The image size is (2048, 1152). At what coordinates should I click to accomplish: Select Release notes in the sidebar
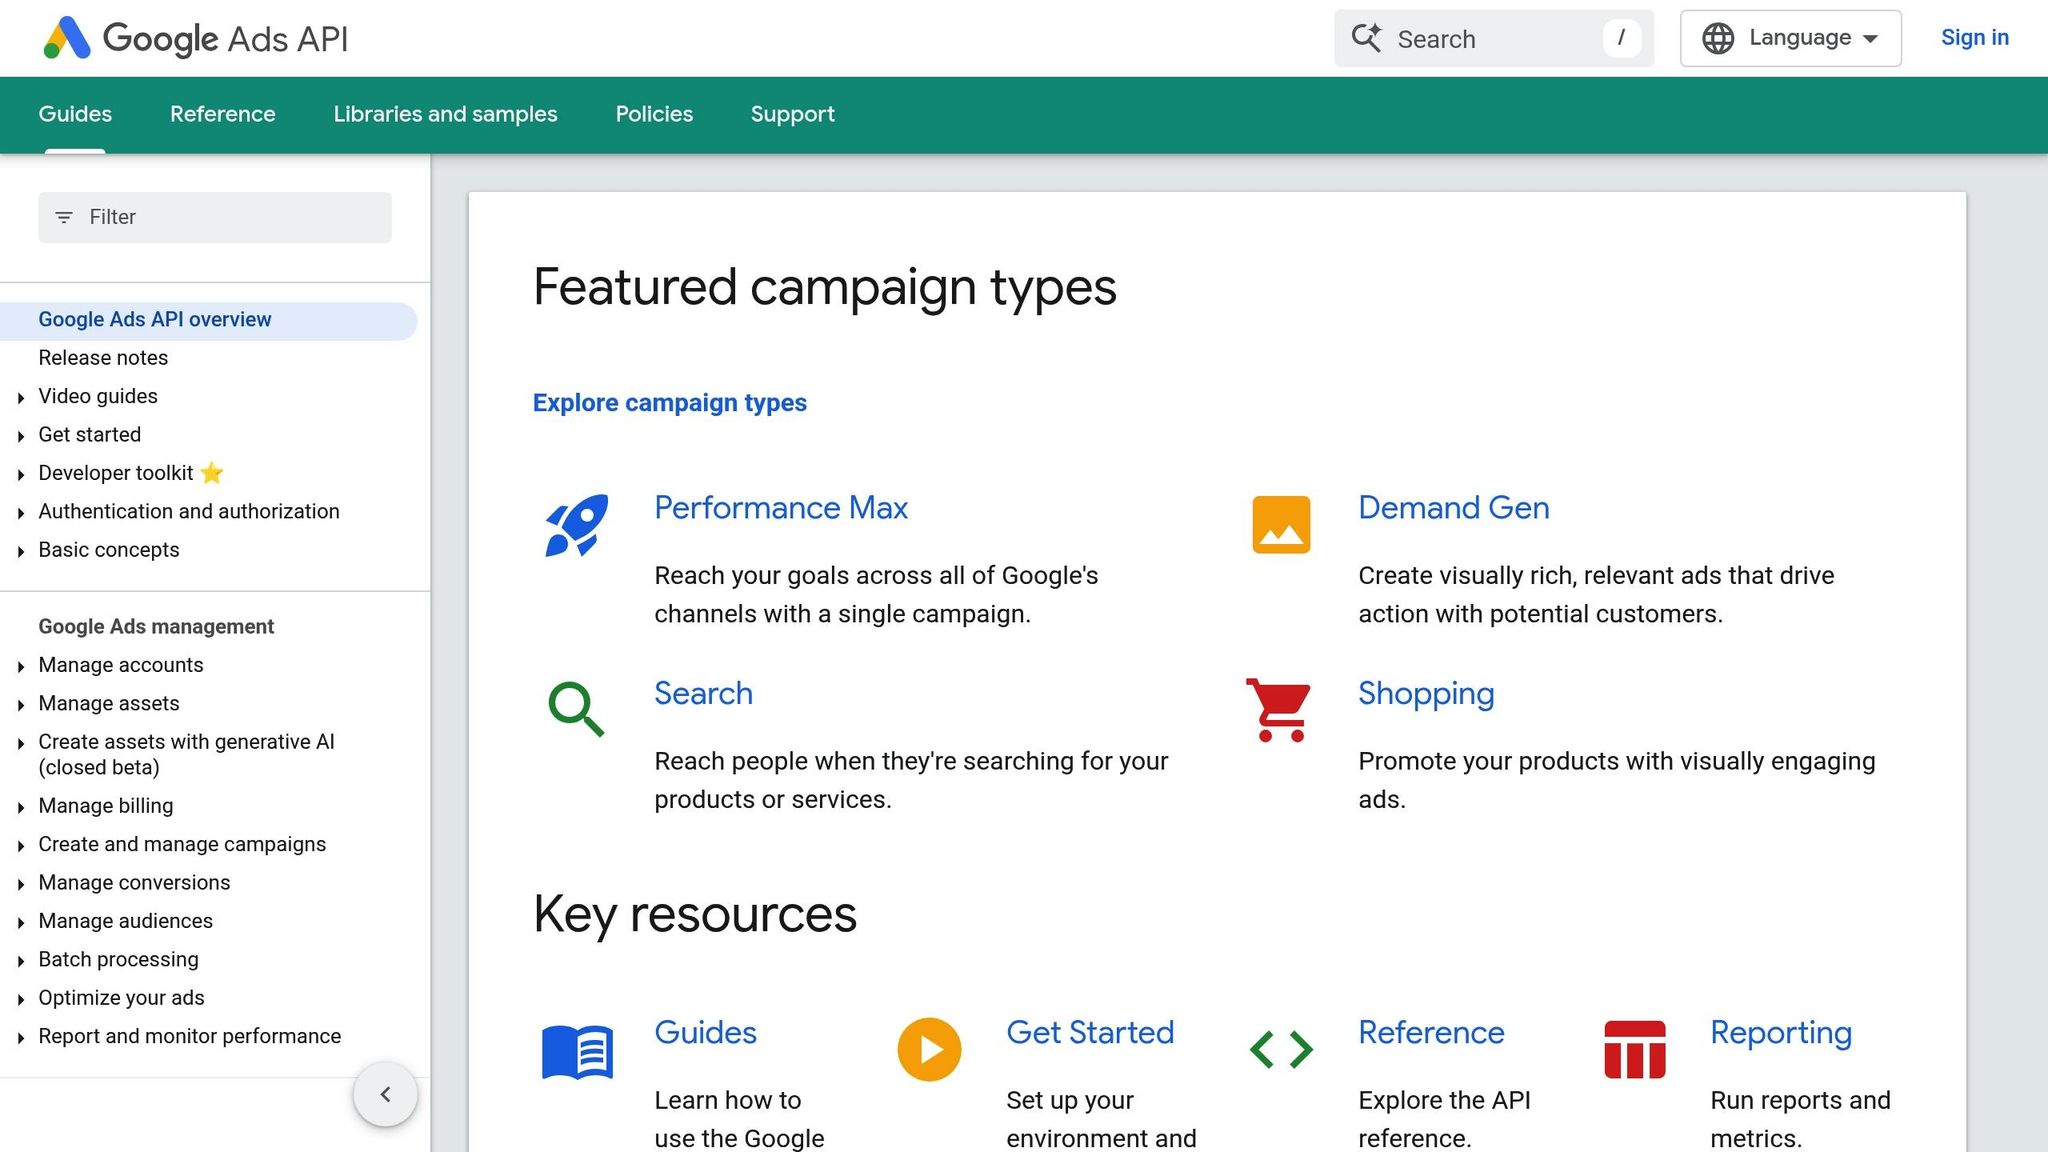point(103,357)
